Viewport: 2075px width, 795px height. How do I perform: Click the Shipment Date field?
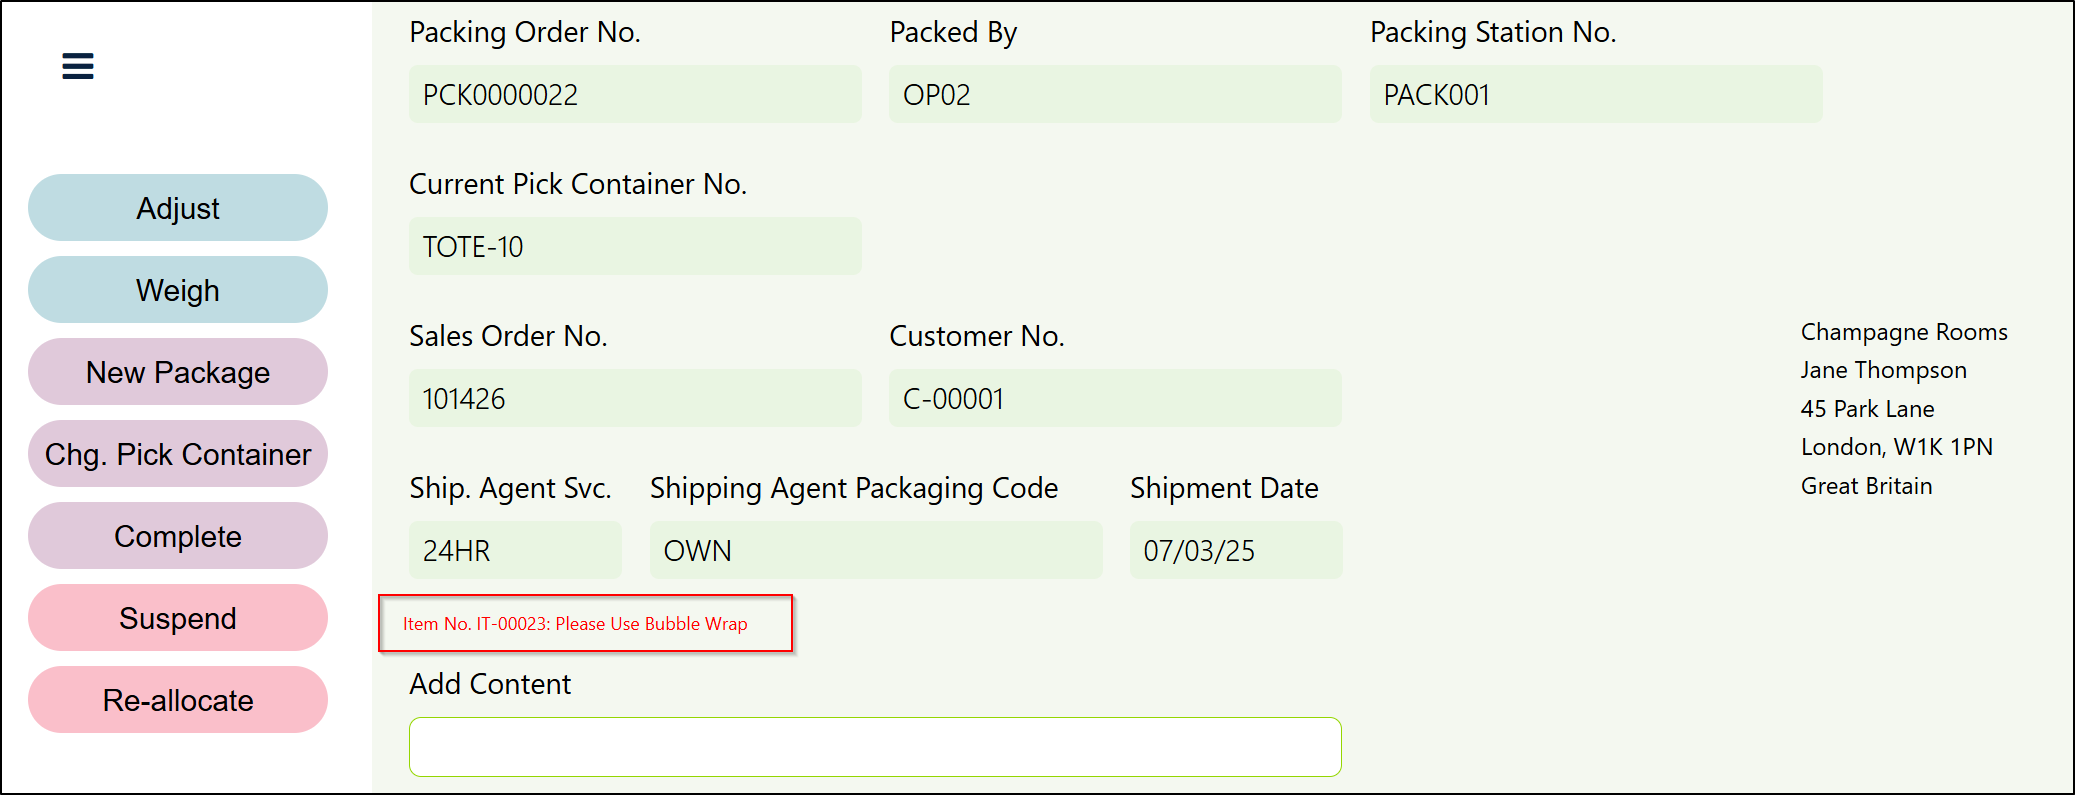pos(1235,551)
